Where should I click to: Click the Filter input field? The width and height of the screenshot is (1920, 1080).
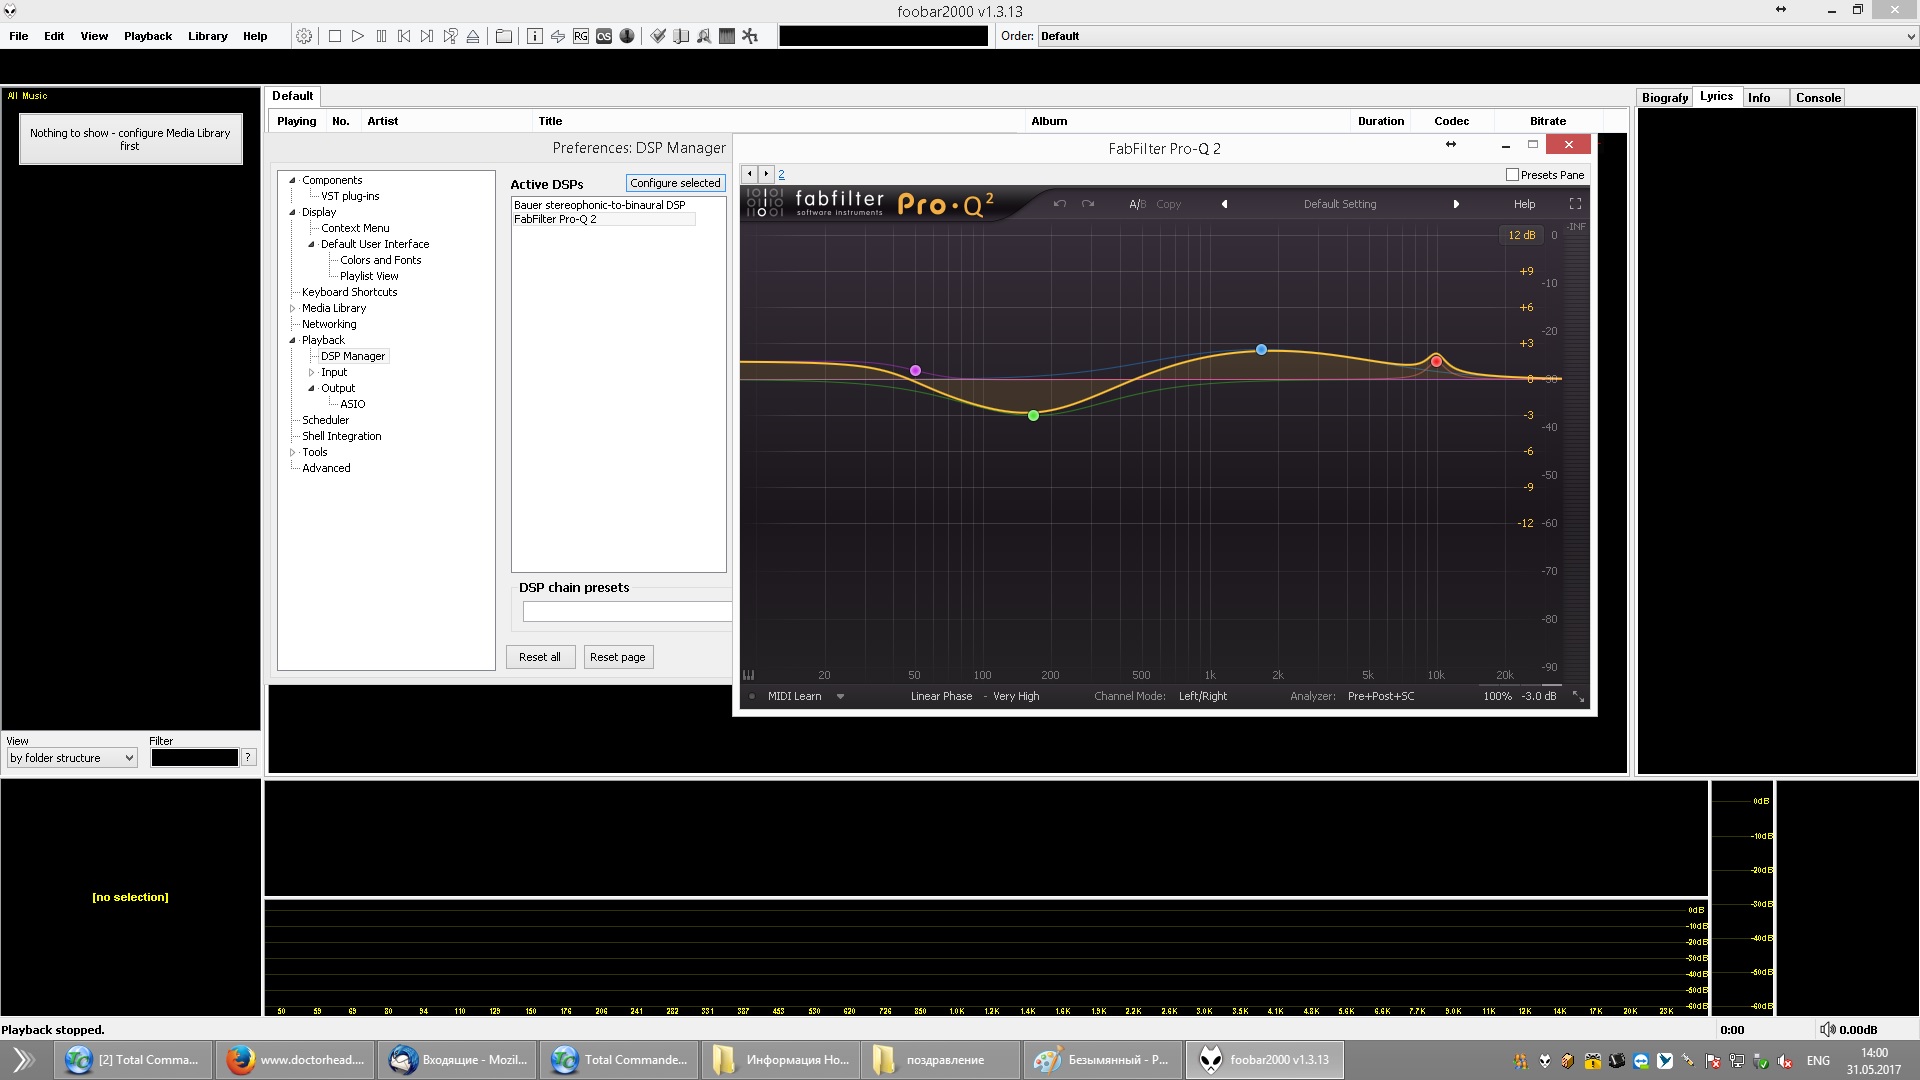pos(194,758)
